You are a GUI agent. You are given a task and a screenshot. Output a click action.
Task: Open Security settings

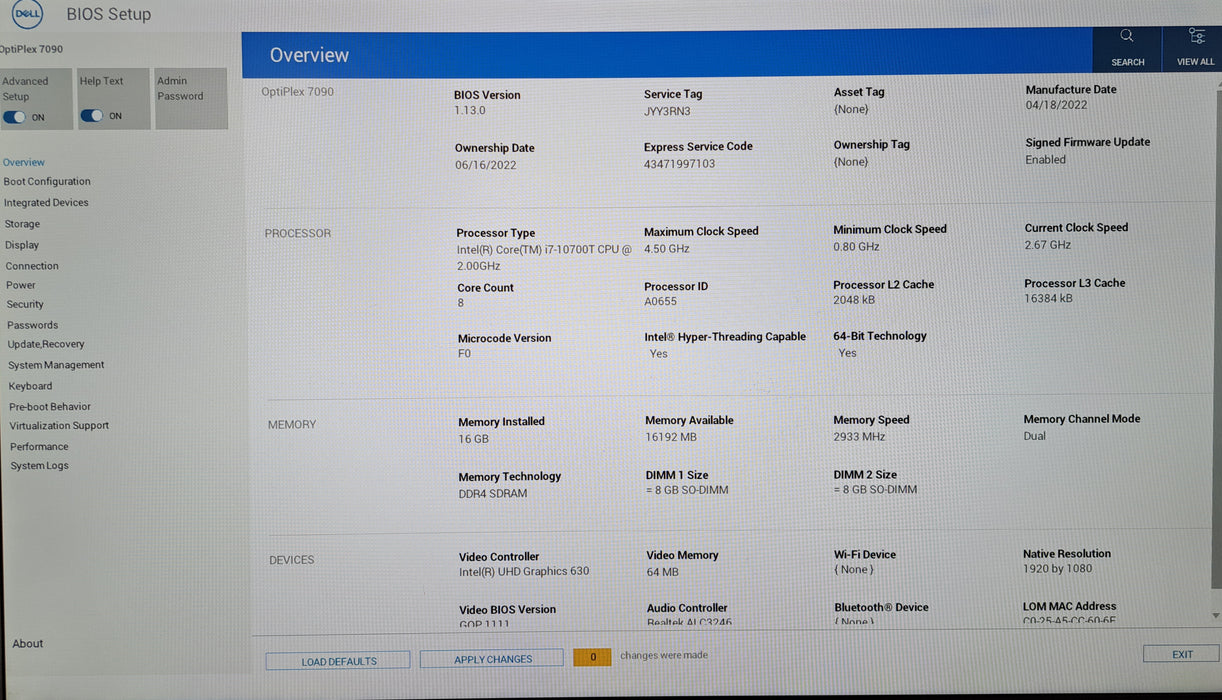25,304
